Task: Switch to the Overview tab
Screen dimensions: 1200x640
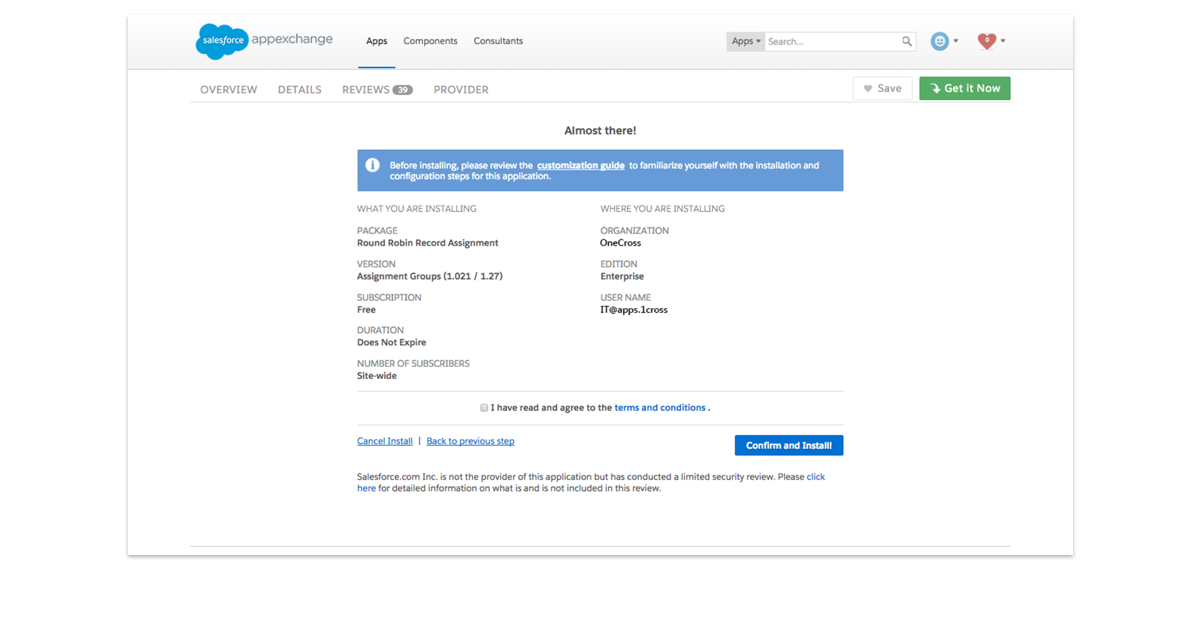Action: pos(228,90)
